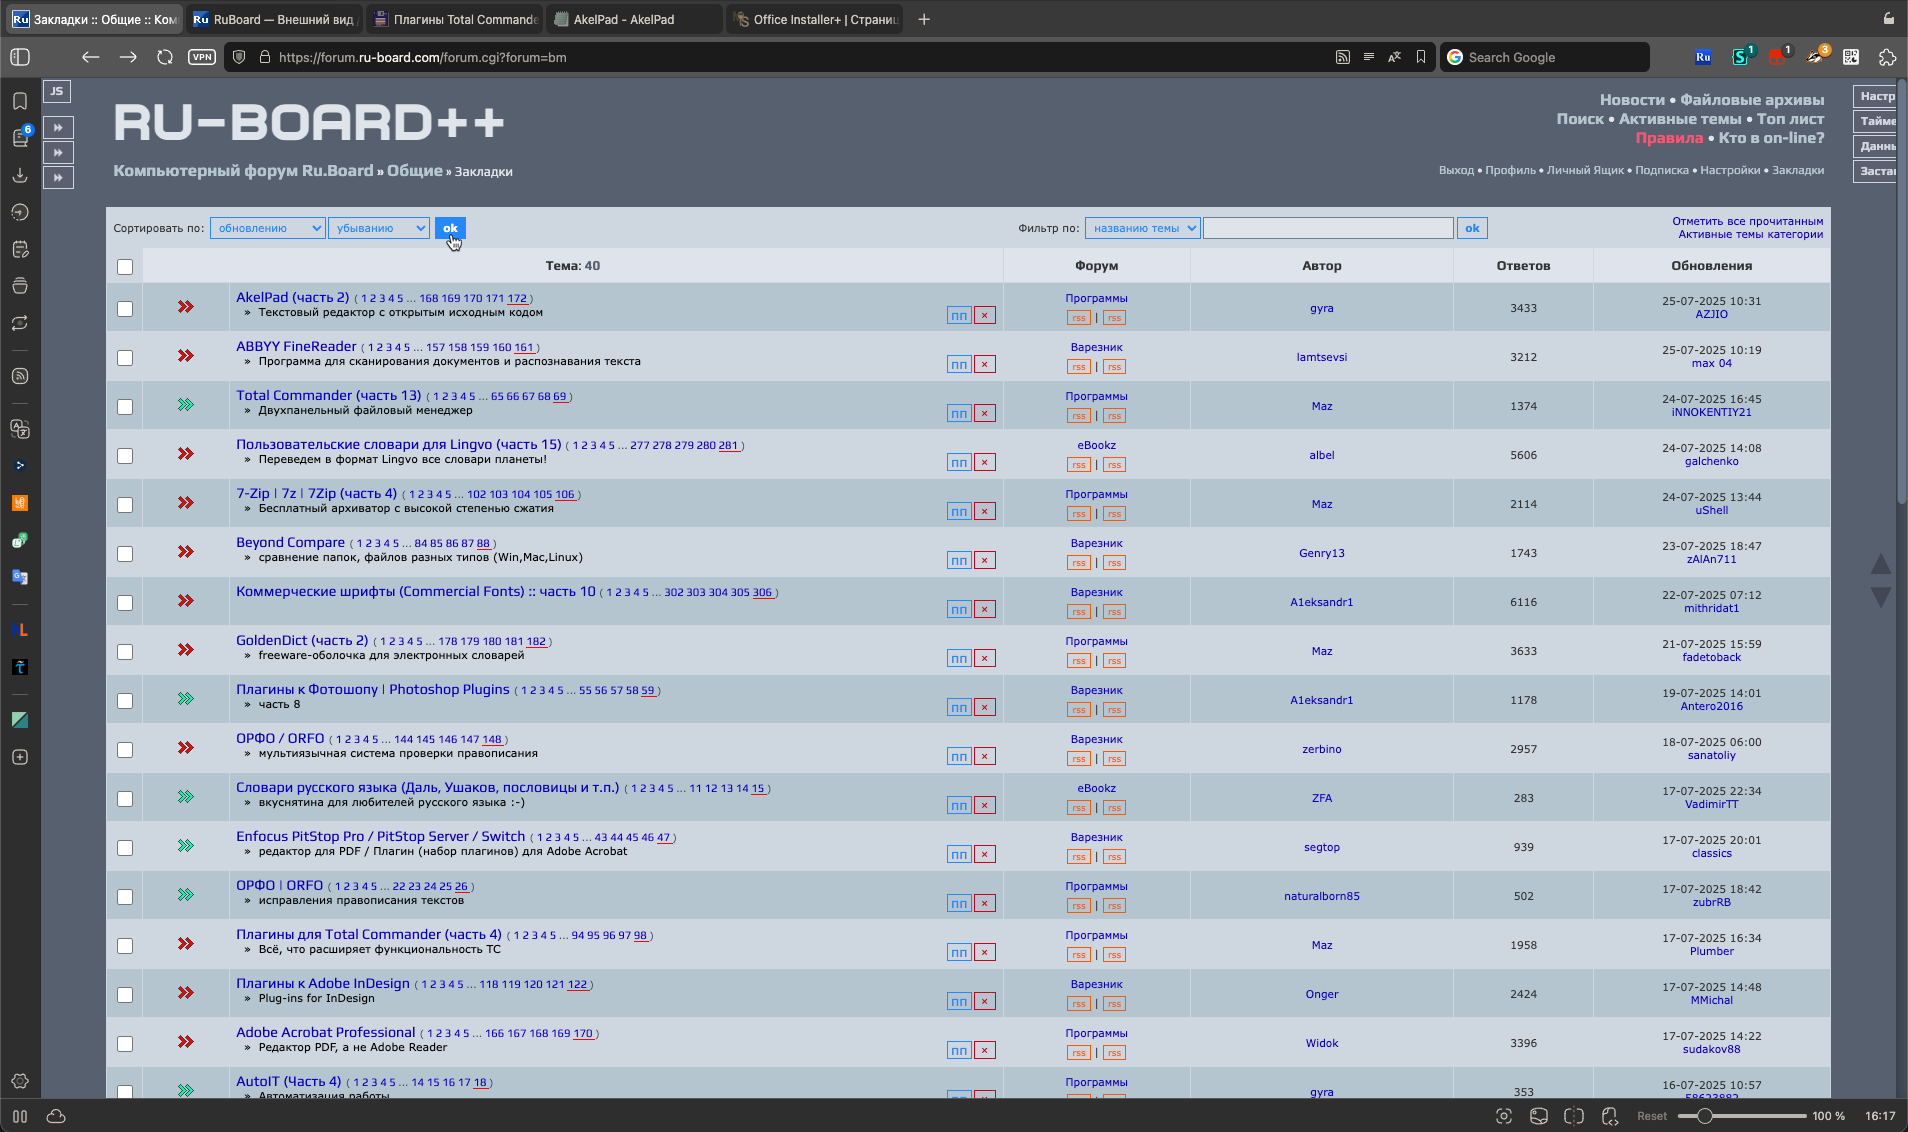Click the tile tabs icon in status bar
Image resolution: width=1908 pixels, height=1132 pixels.
coord(1574,1116)
